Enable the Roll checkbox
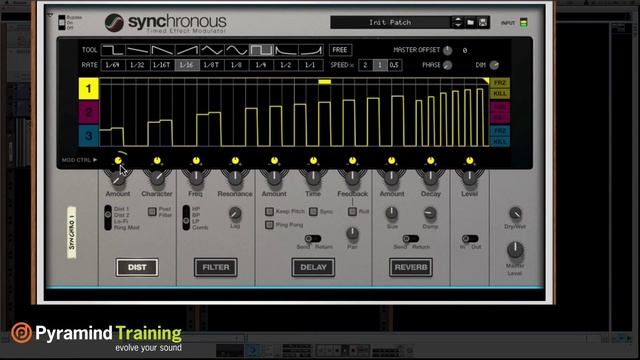Image resolution: width=640 pixels, height=360 pixels. pos(352,211)
